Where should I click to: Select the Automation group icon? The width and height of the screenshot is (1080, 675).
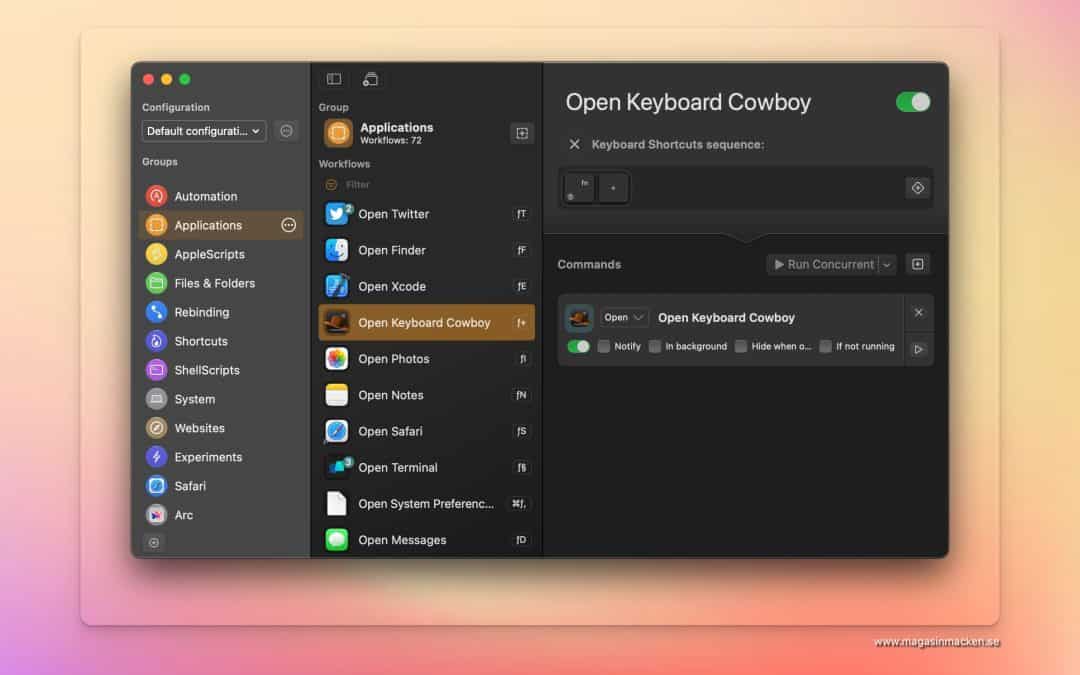[x=156, y=196]
